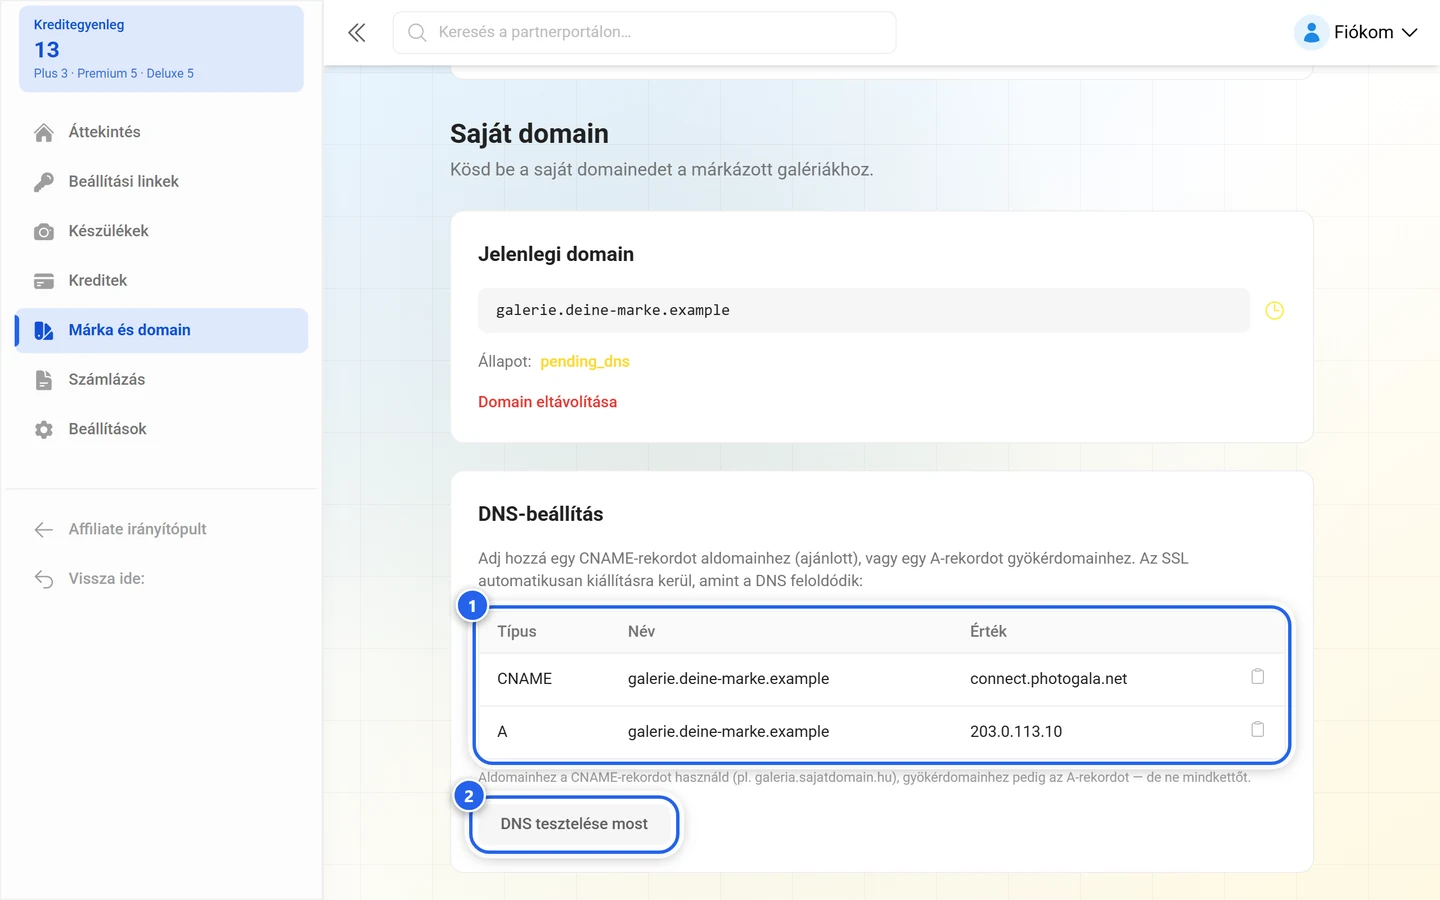
Task: Click the name cell in the CNAME row
Action: coord(728,679)
